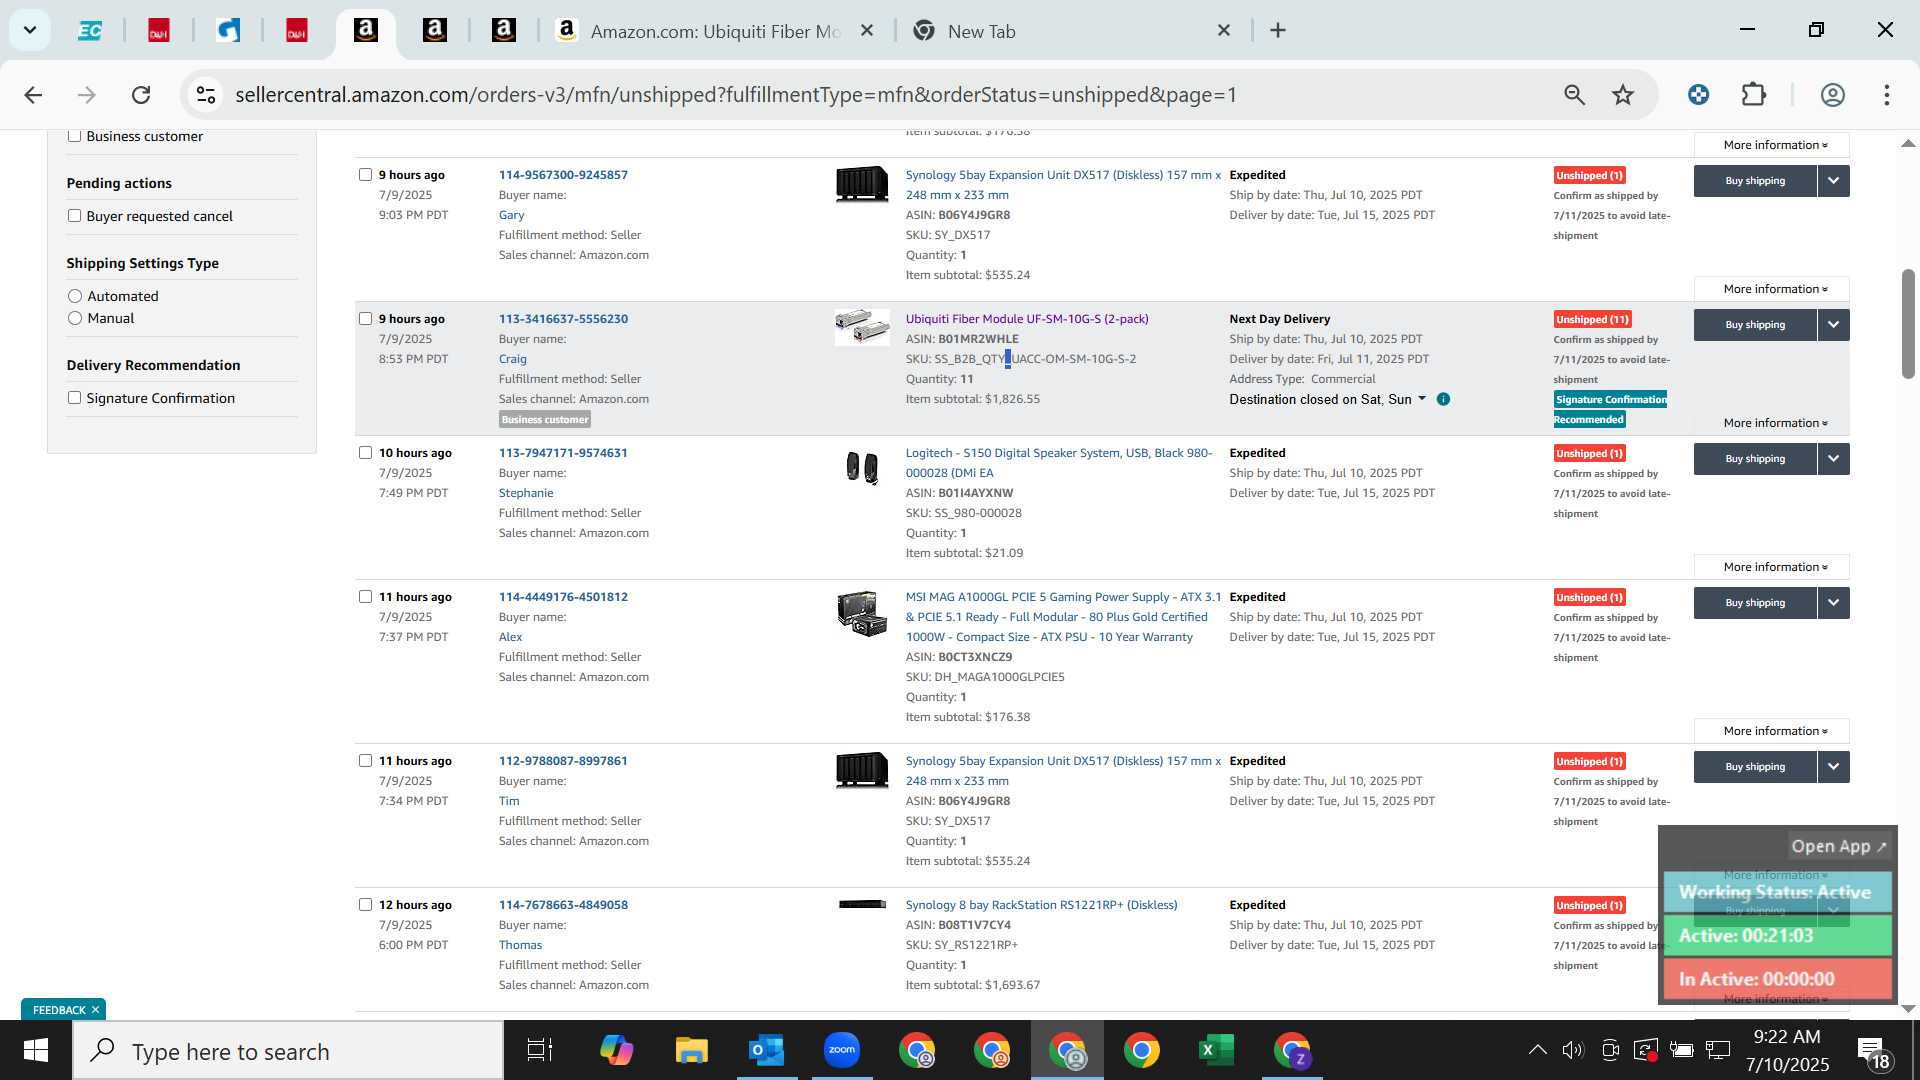Bookmark this page with the star icon
The width and height of the screenshot is (1920, 1080).
tap(1623, 95)
